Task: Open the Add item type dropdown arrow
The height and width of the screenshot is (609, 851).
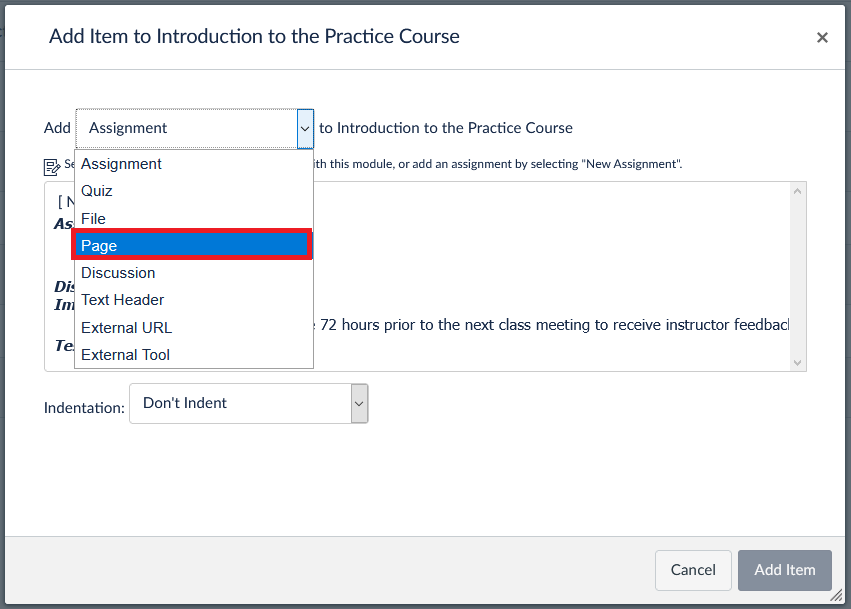Action: pyautogui.click(x=305, y=129)
